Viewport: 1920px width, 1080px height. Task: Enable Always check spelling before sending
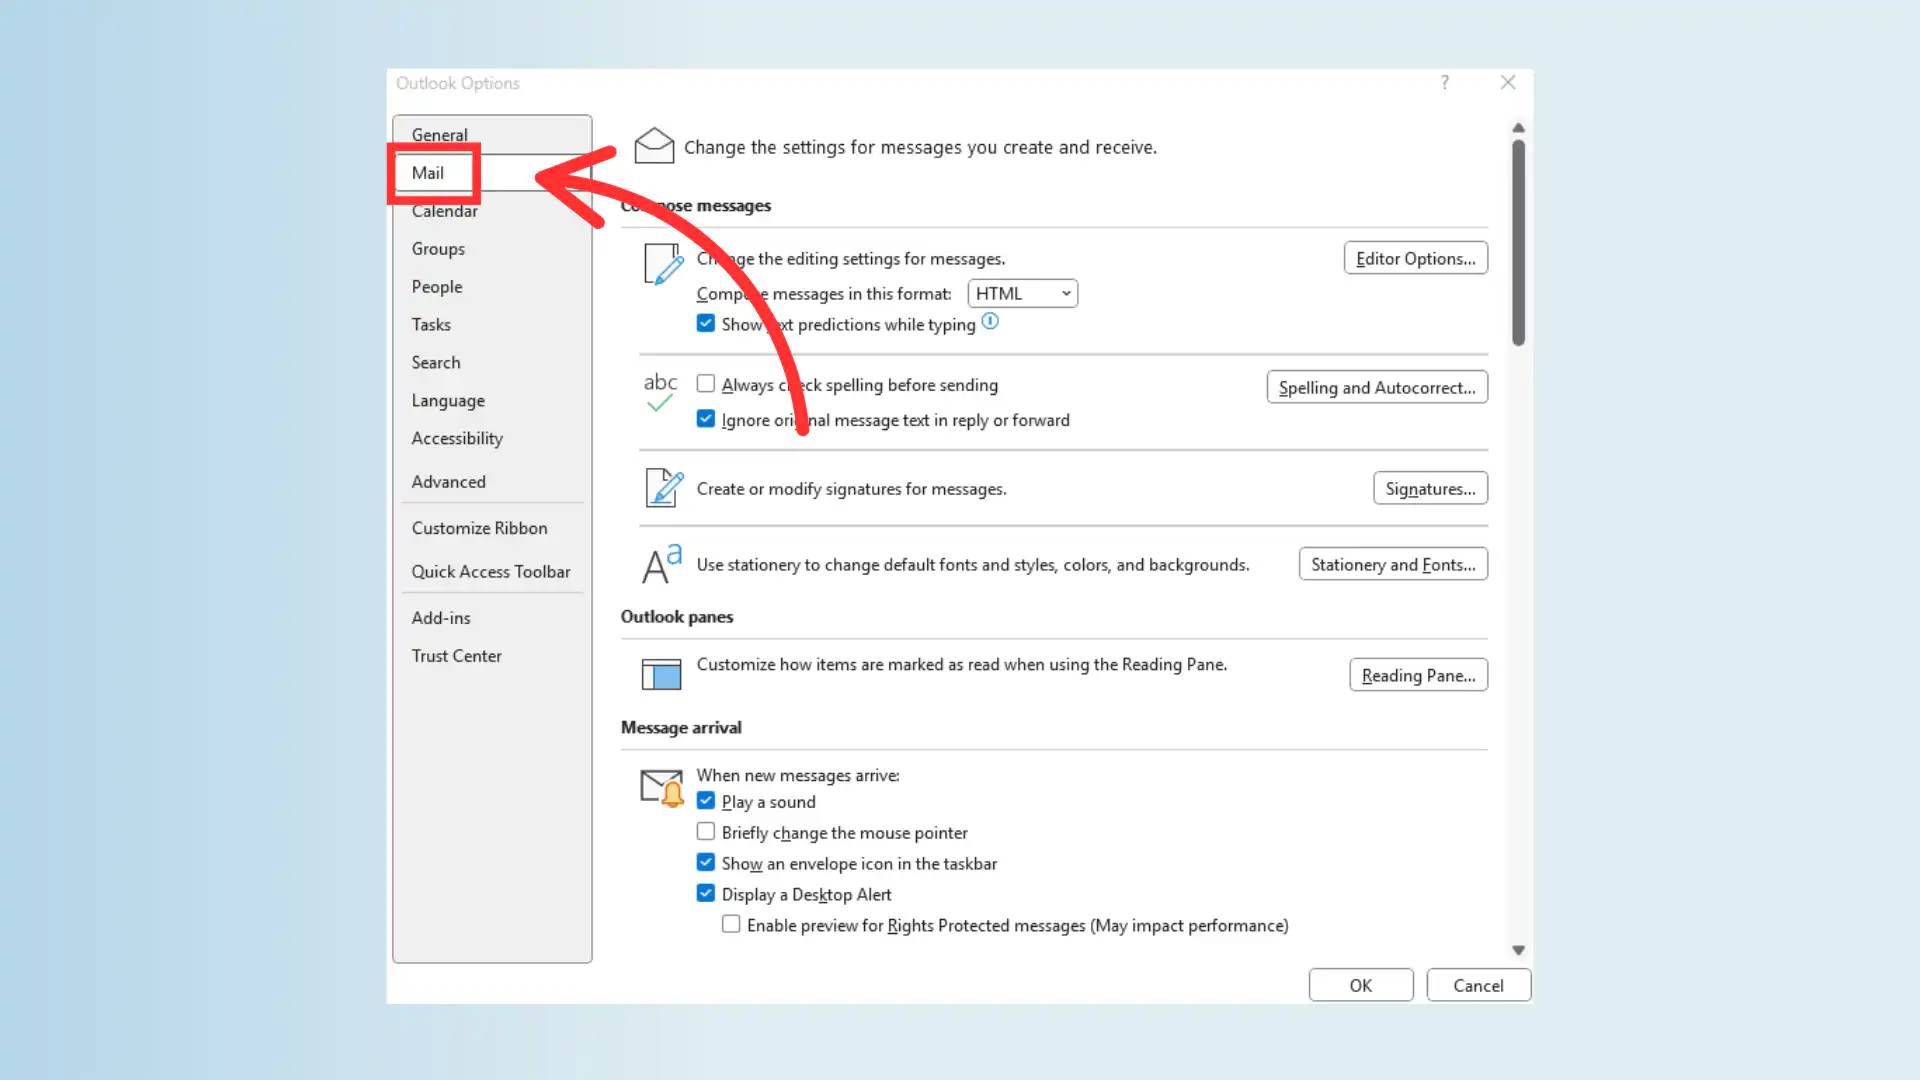706,383
